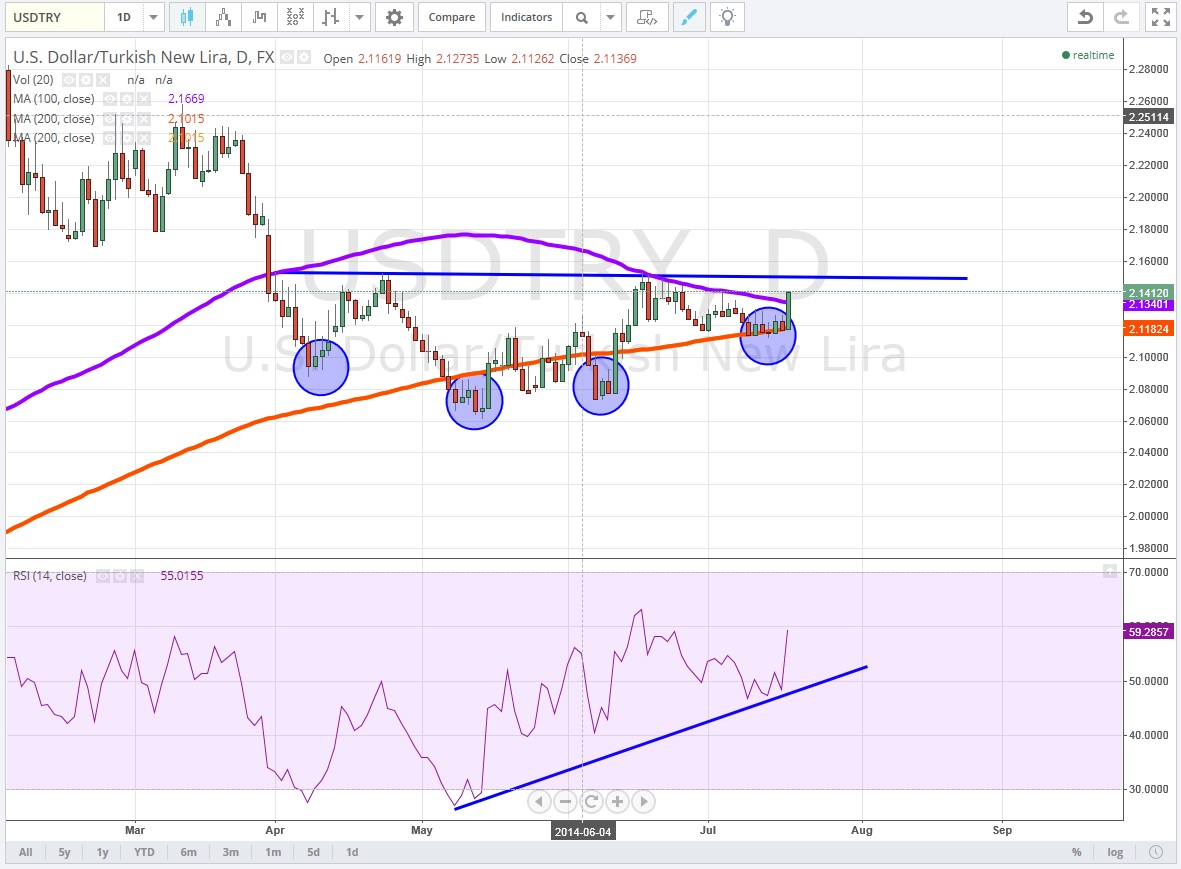Select the YTD time range
1181x869 pixels.
[144, 852]
